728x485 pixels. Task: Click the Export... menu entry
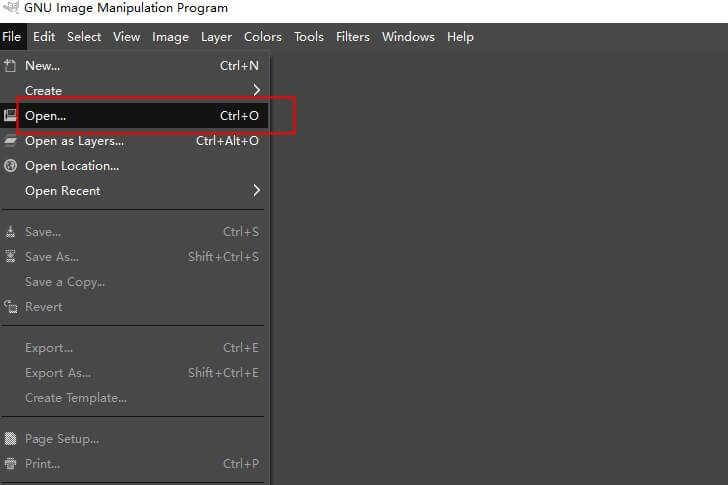[x=134, y=348]
